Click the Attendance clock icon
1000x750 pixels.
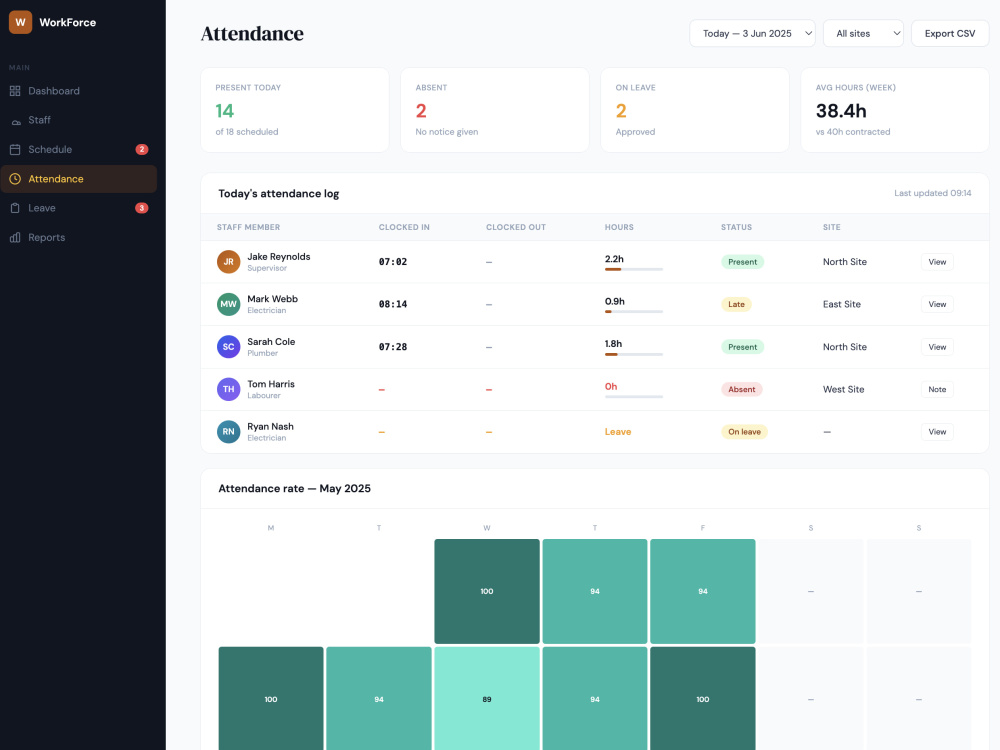coord(15,179)
